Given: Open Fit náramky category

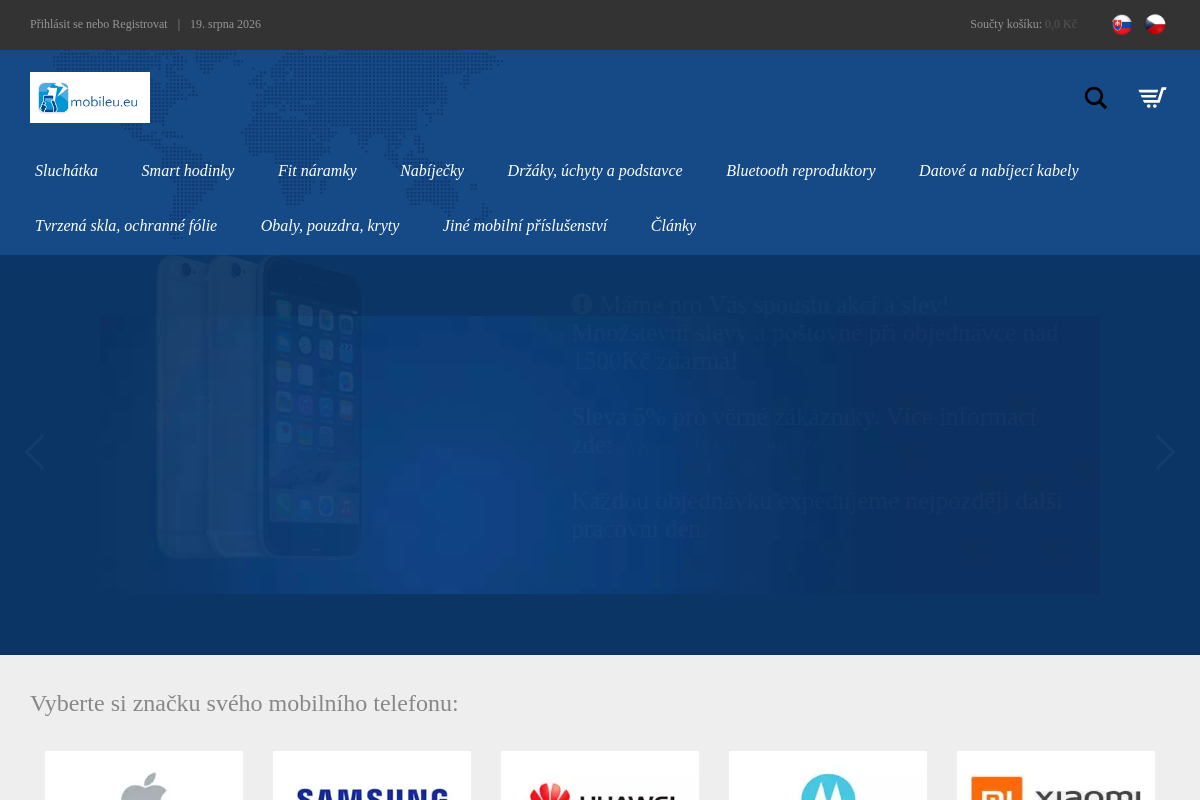Looking at the screenshot, I should 317,171.
